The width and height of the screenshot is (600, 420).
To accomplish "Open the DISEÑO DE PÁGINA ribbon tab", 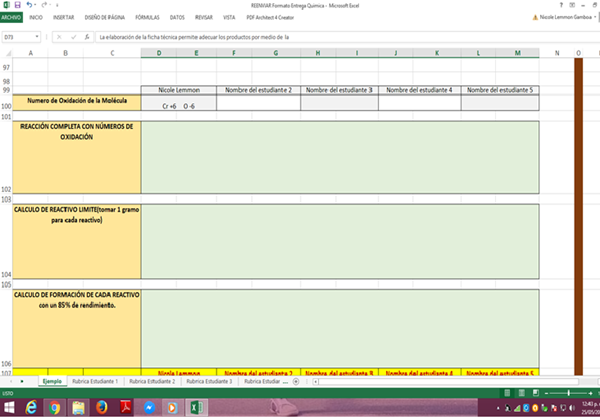I will click(x=105, y=18).
